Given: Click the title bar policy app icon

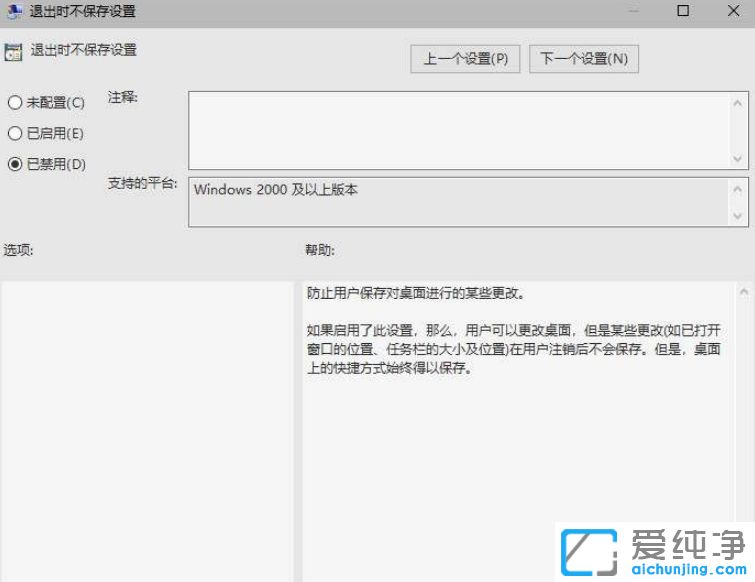Looking at the screenshot, I should point(14,11).
